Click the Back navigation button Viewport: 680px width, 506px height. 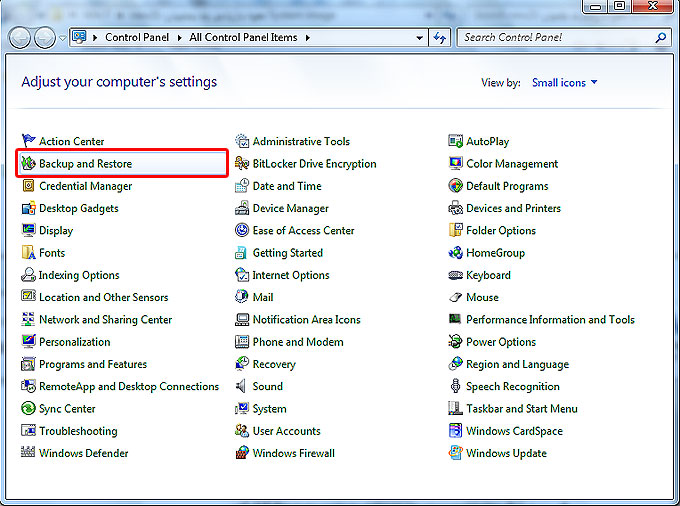pos(20,38)
